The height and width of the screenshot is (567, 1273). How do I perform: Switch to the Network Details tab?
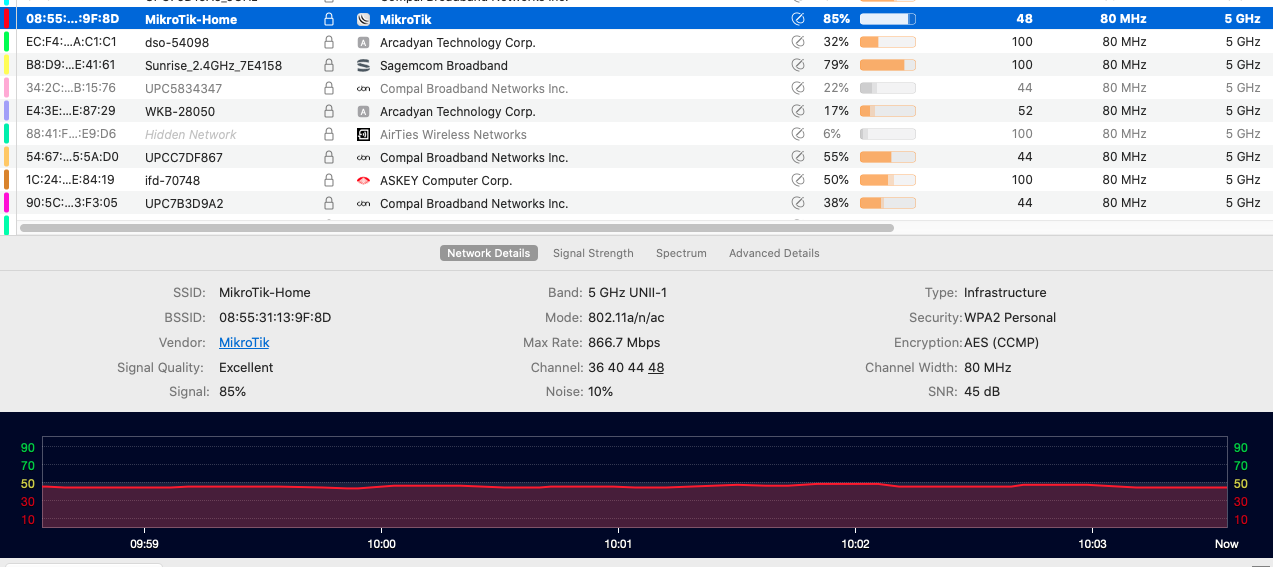(489, 253)
